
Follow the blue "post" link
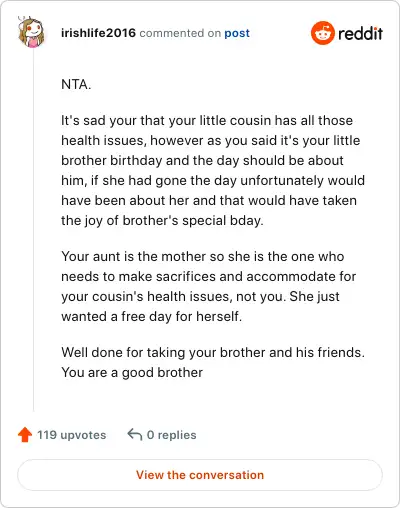pyautogui.click(x=237, y=33)
